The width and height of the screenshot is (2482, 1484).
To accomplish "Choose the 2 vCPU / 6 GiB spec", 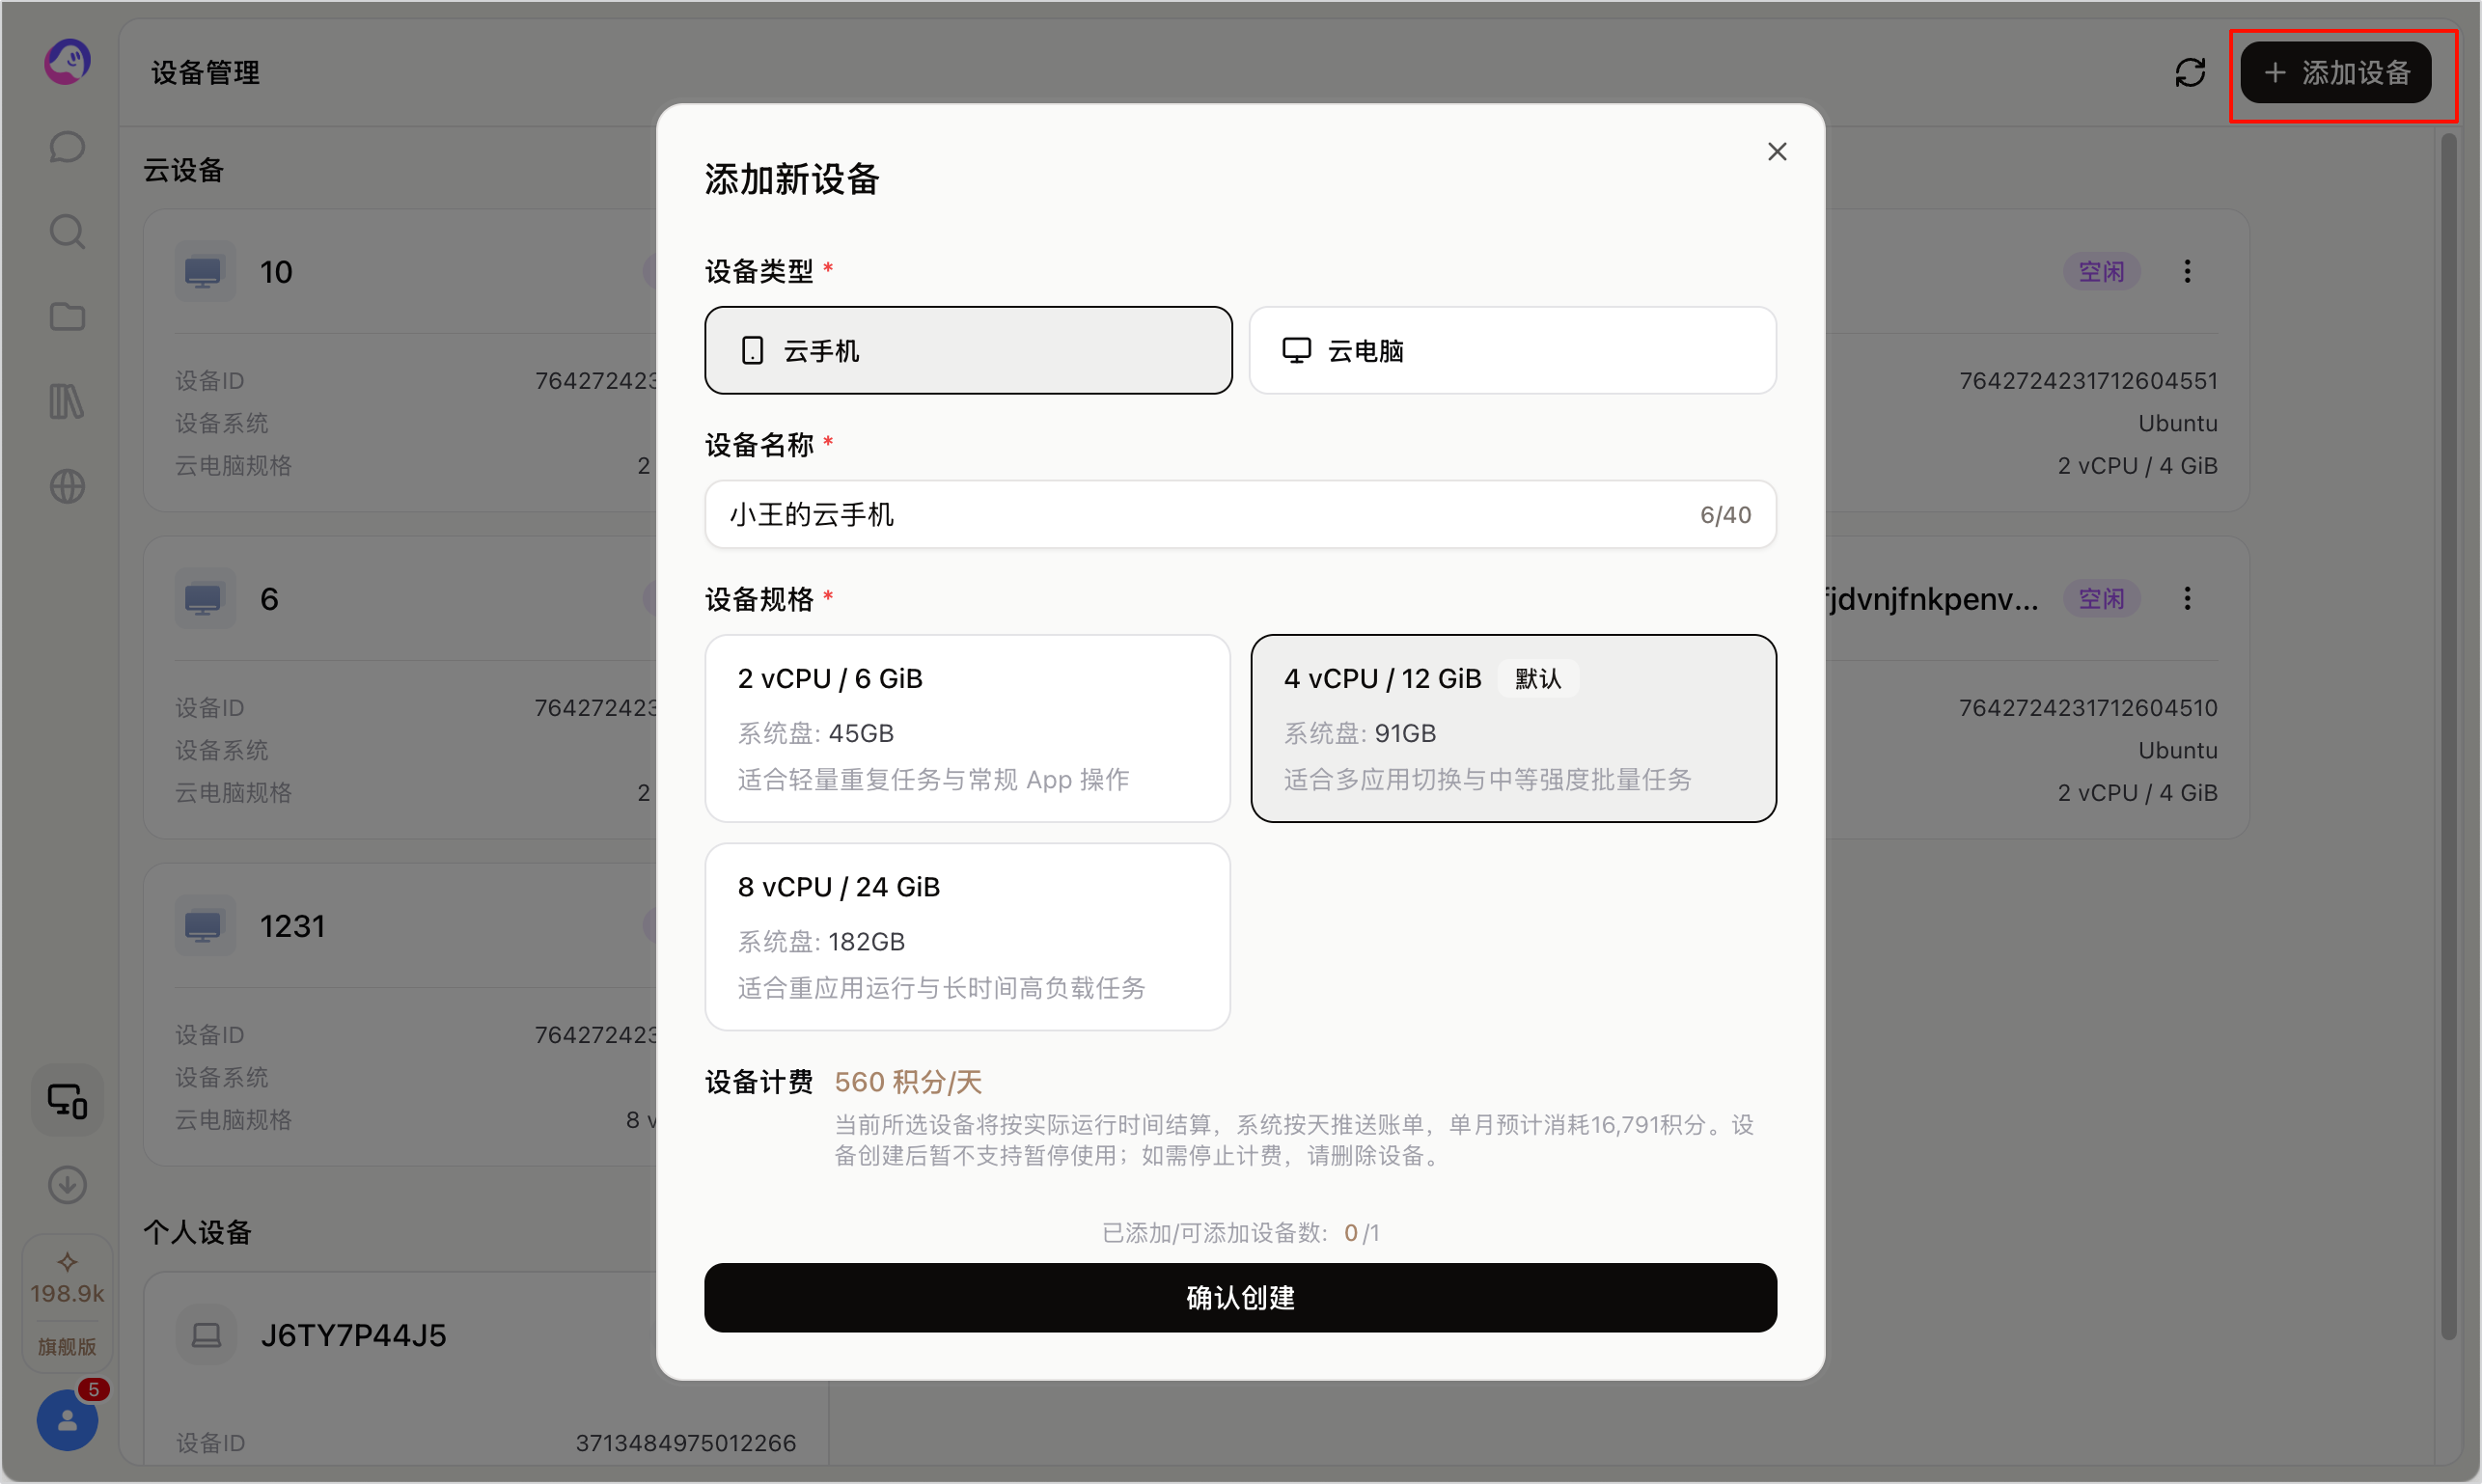I will pyautogui.click(x=967, y=729).
